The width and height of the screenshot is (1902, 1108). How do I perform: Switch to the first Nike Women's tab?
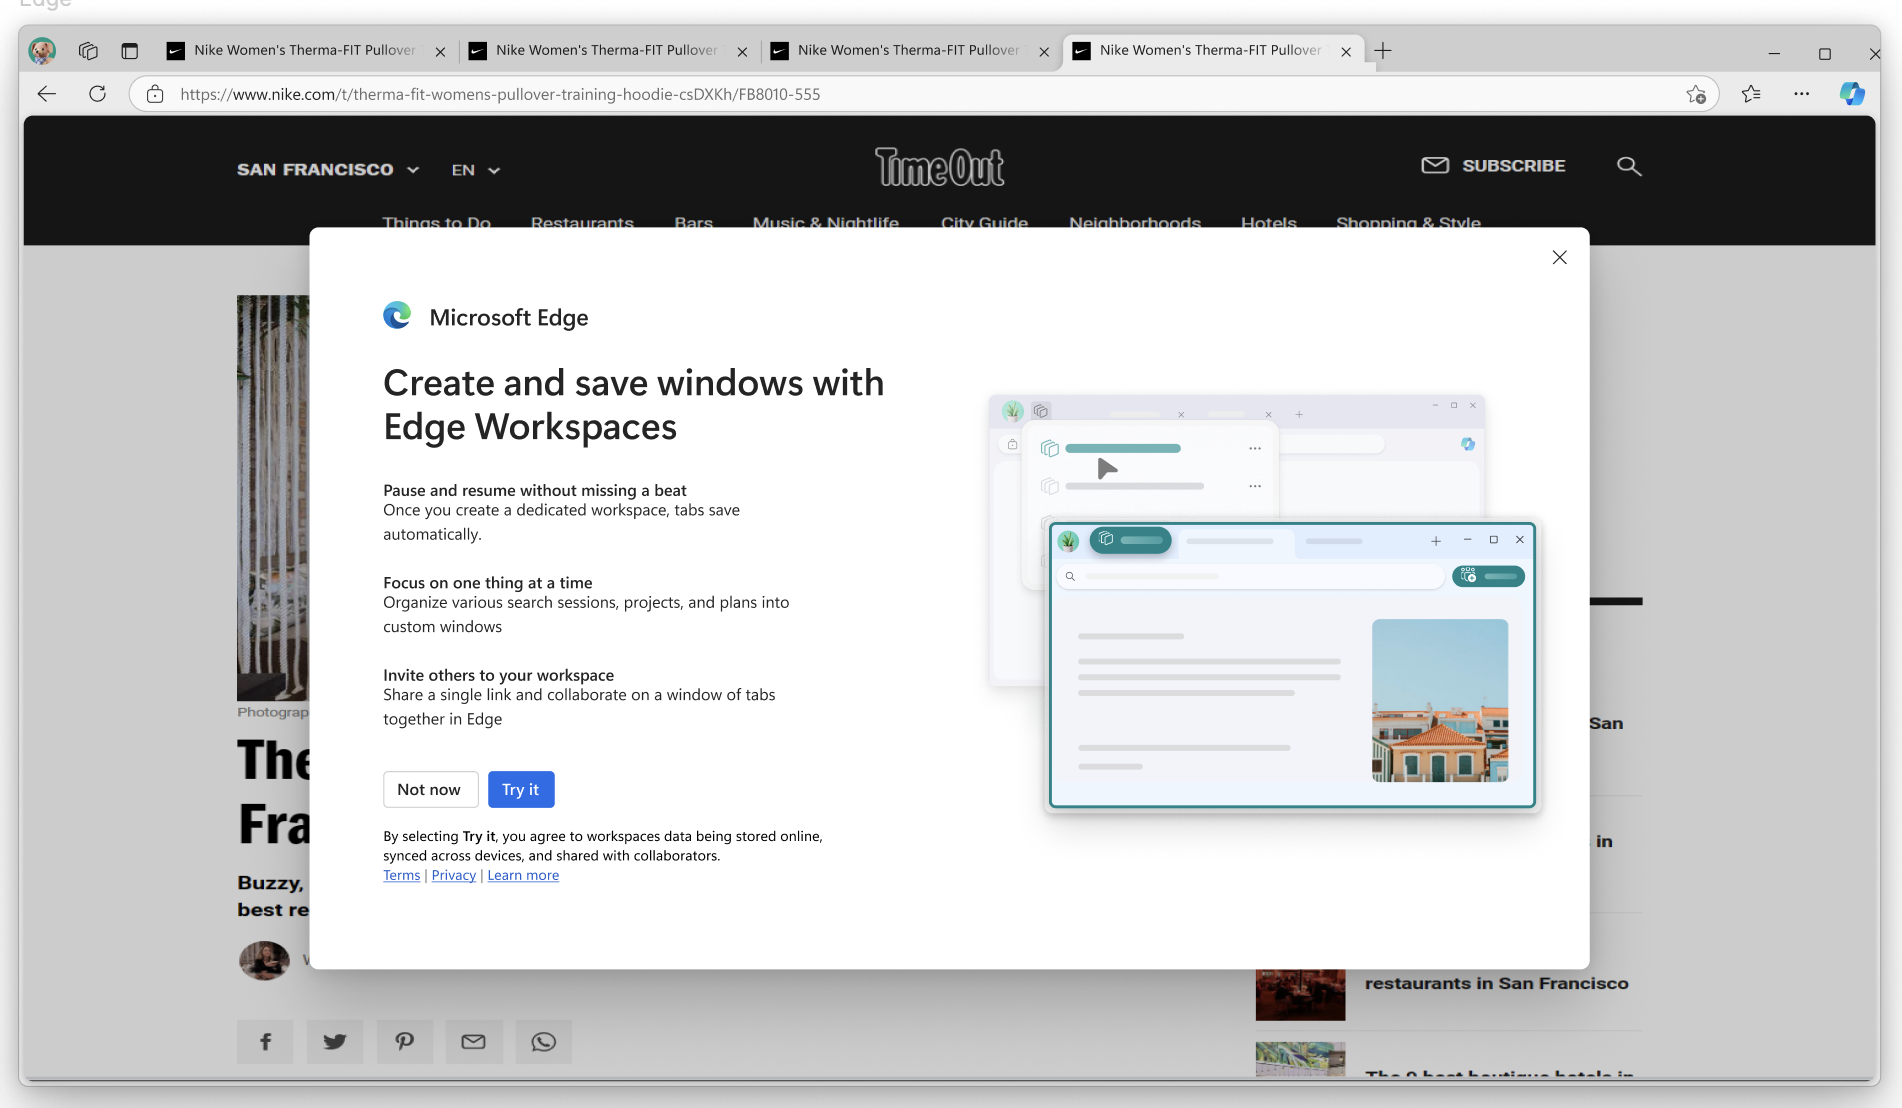pos(306,50)
